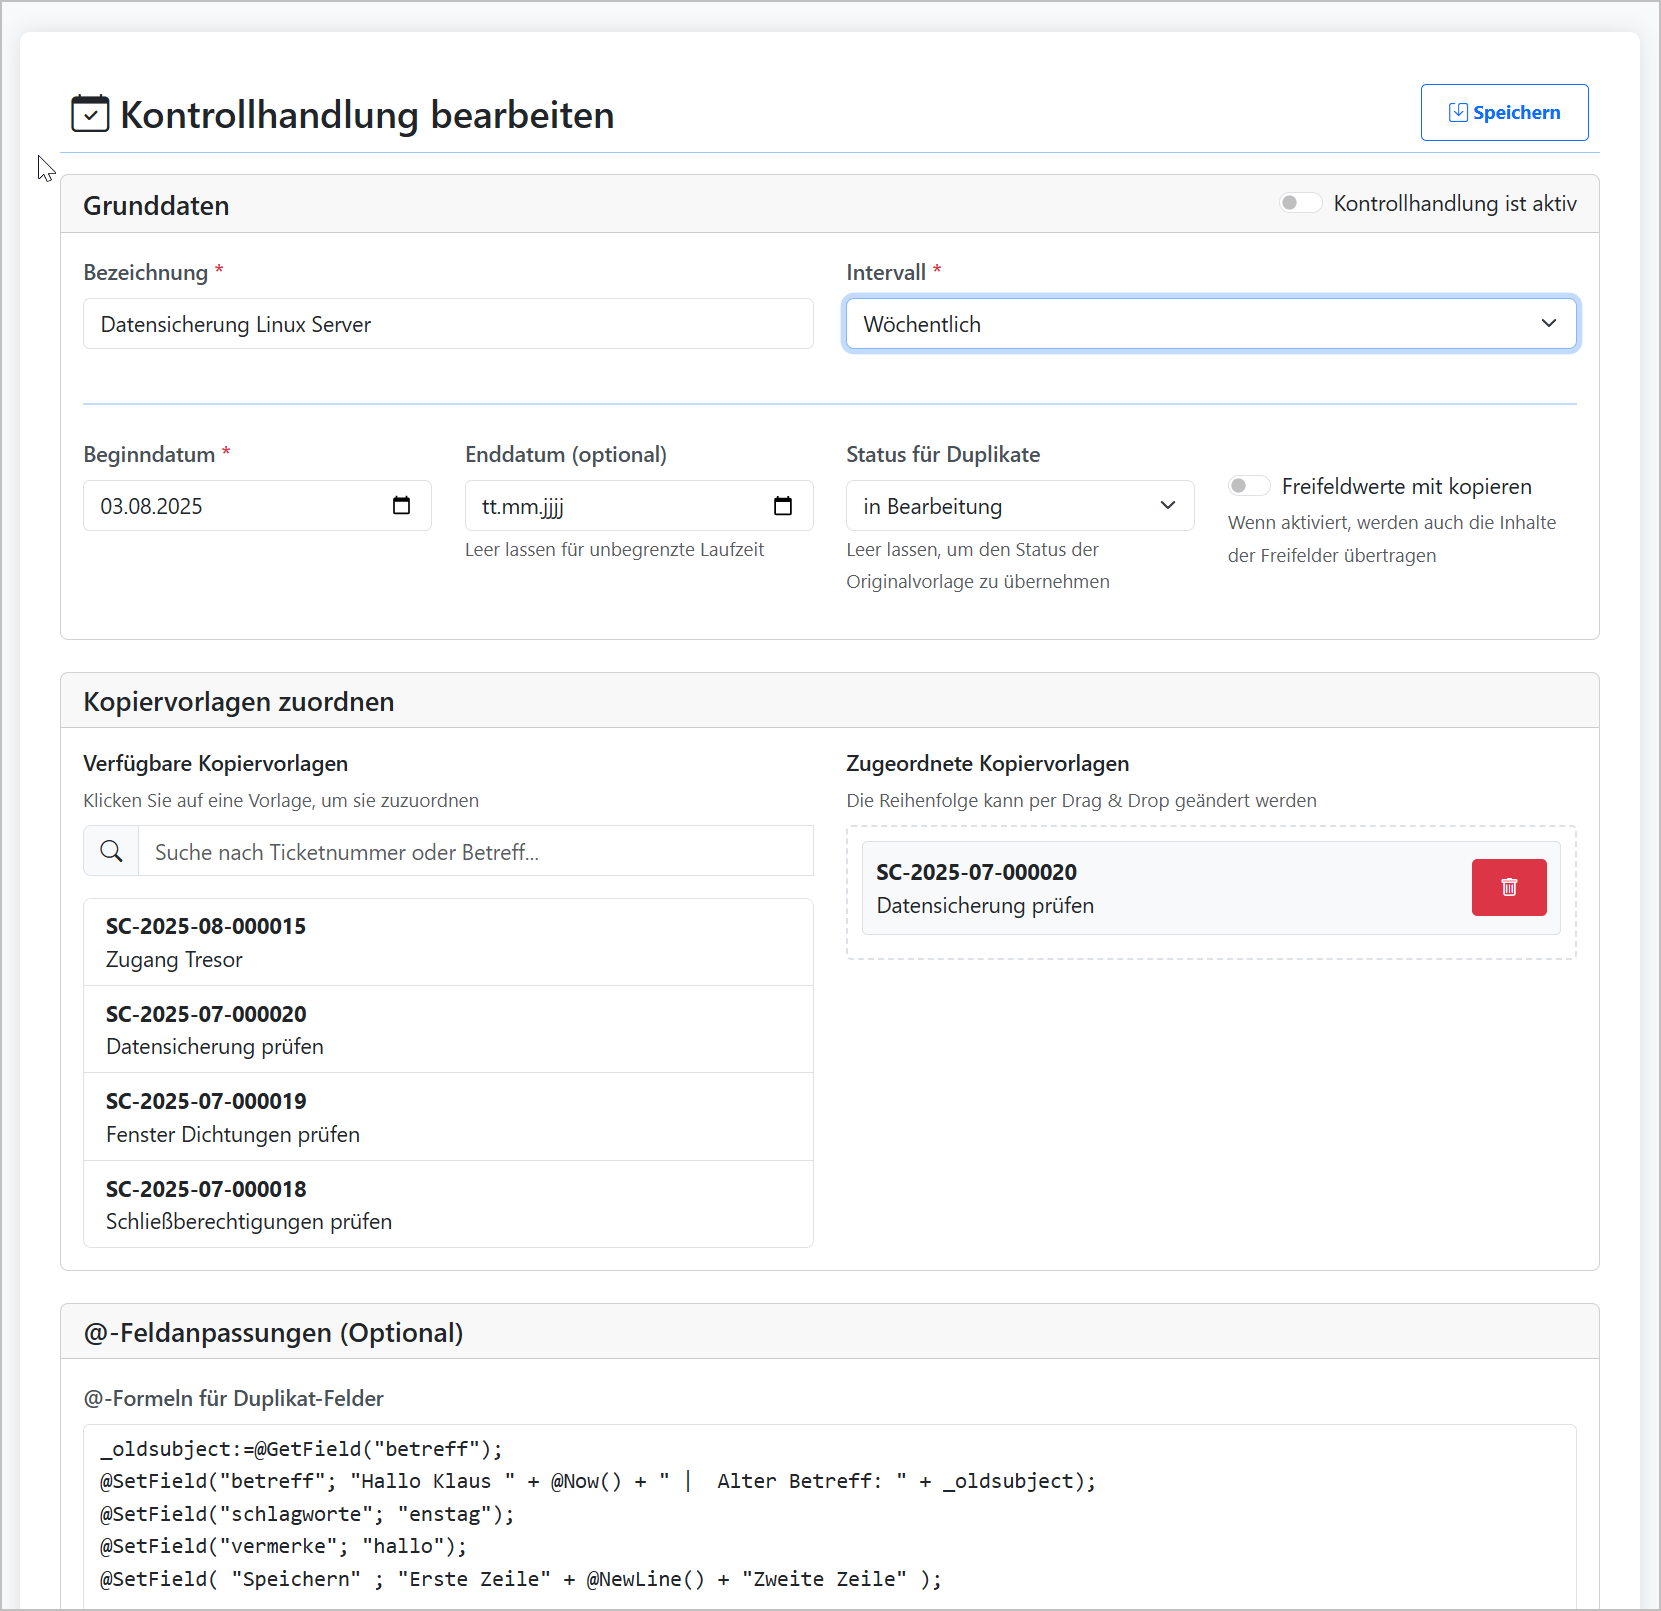
Task: Select template SC-2025-08-000015 Zugang Tresor
Action: (448, 942)
